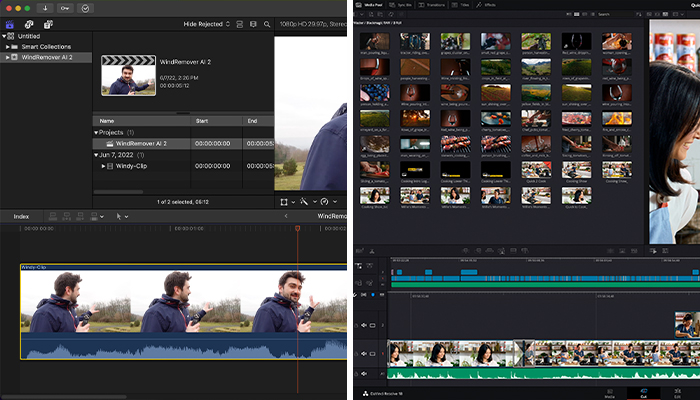Select the list view button in Resolve media pool
This screenshot has width=700, height=400.
coord(592,14)
